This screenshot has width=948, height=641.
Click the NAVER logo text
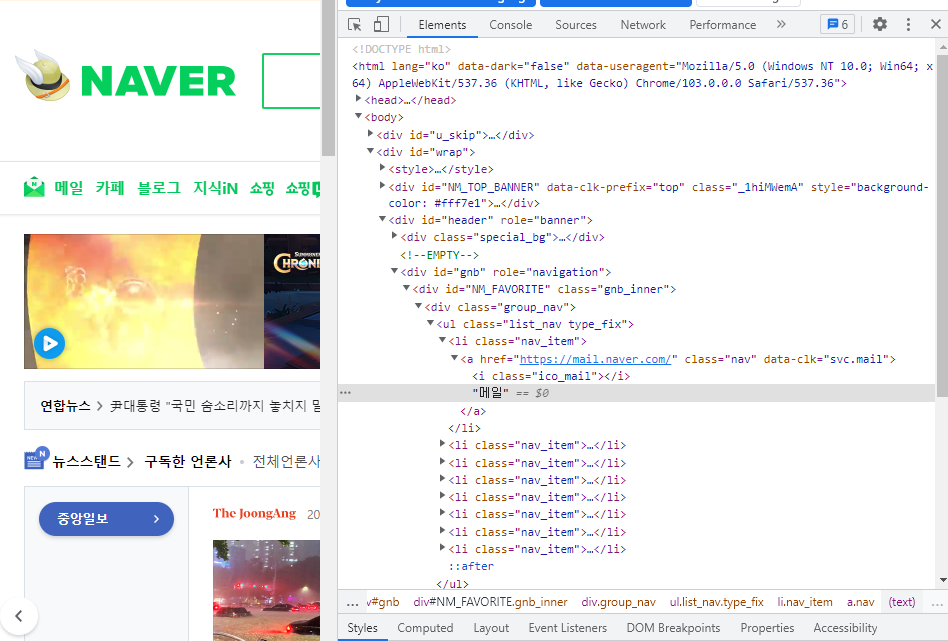click(x=158, y=81)
